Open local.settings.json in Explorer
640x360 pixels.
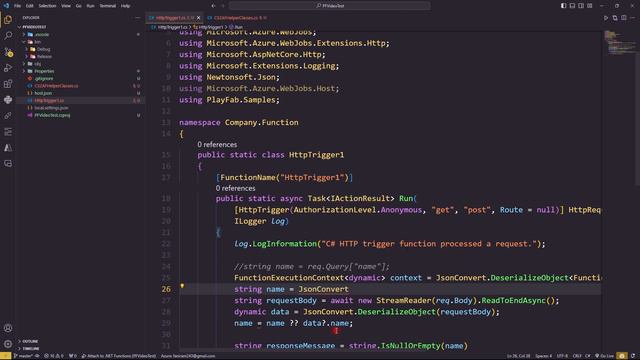coord(51,108)
